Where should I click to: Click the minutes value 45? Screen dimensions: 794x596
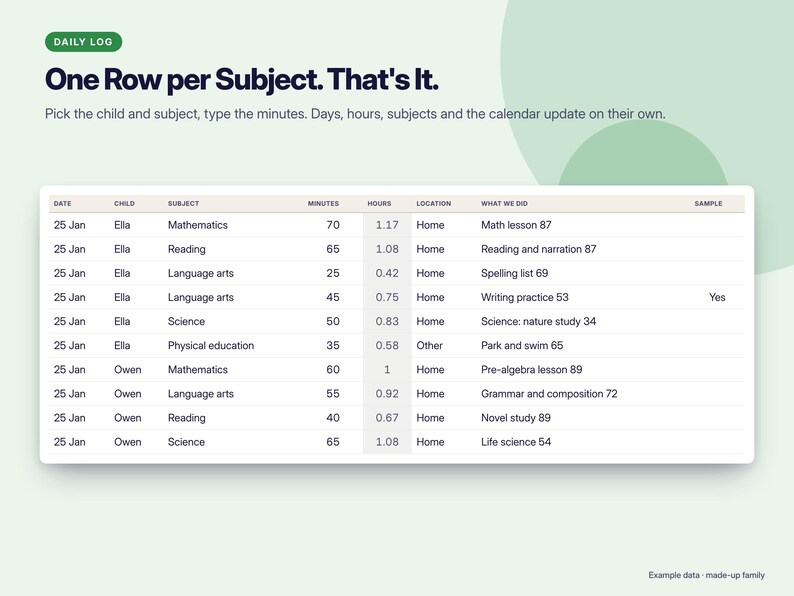333,297
